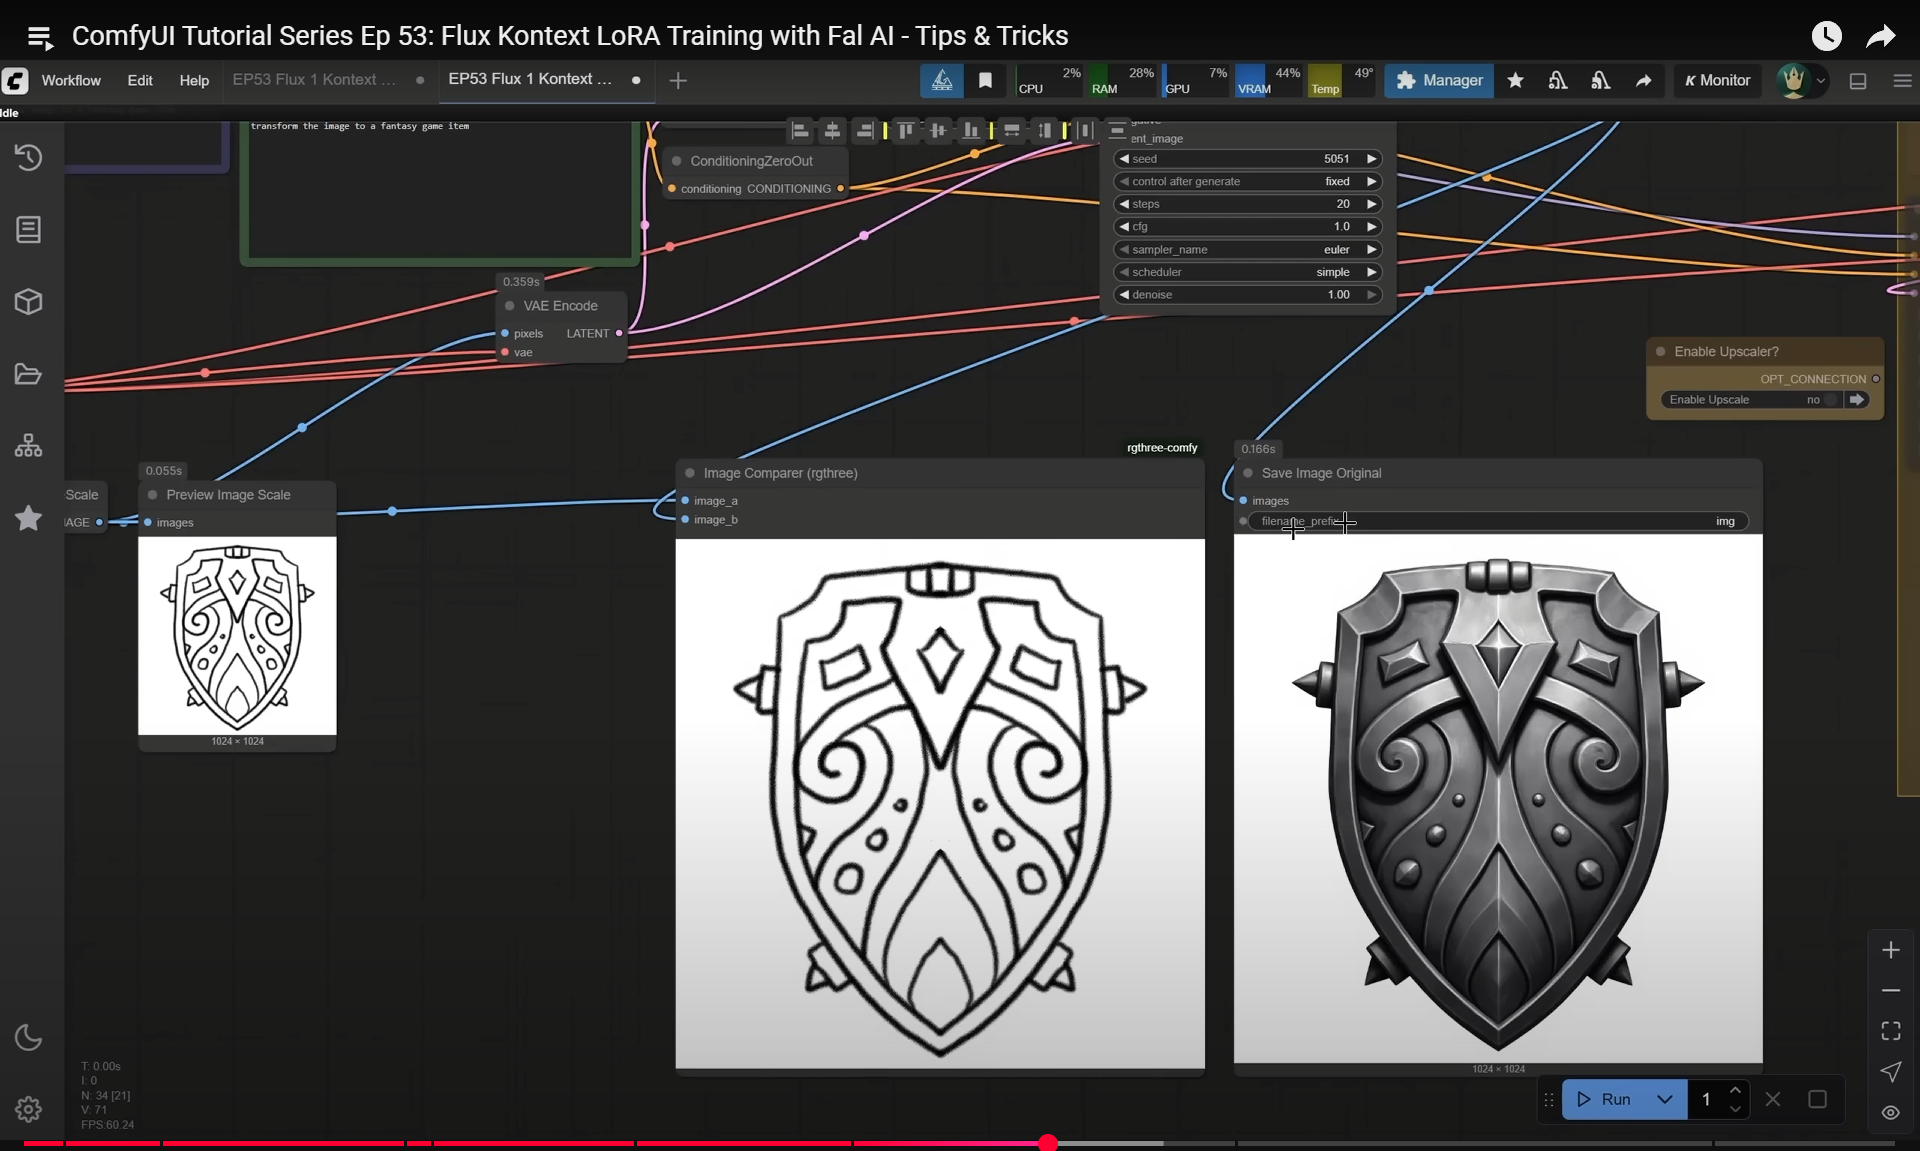Switch to the first EP53 Flux tab

coord(314,80)
